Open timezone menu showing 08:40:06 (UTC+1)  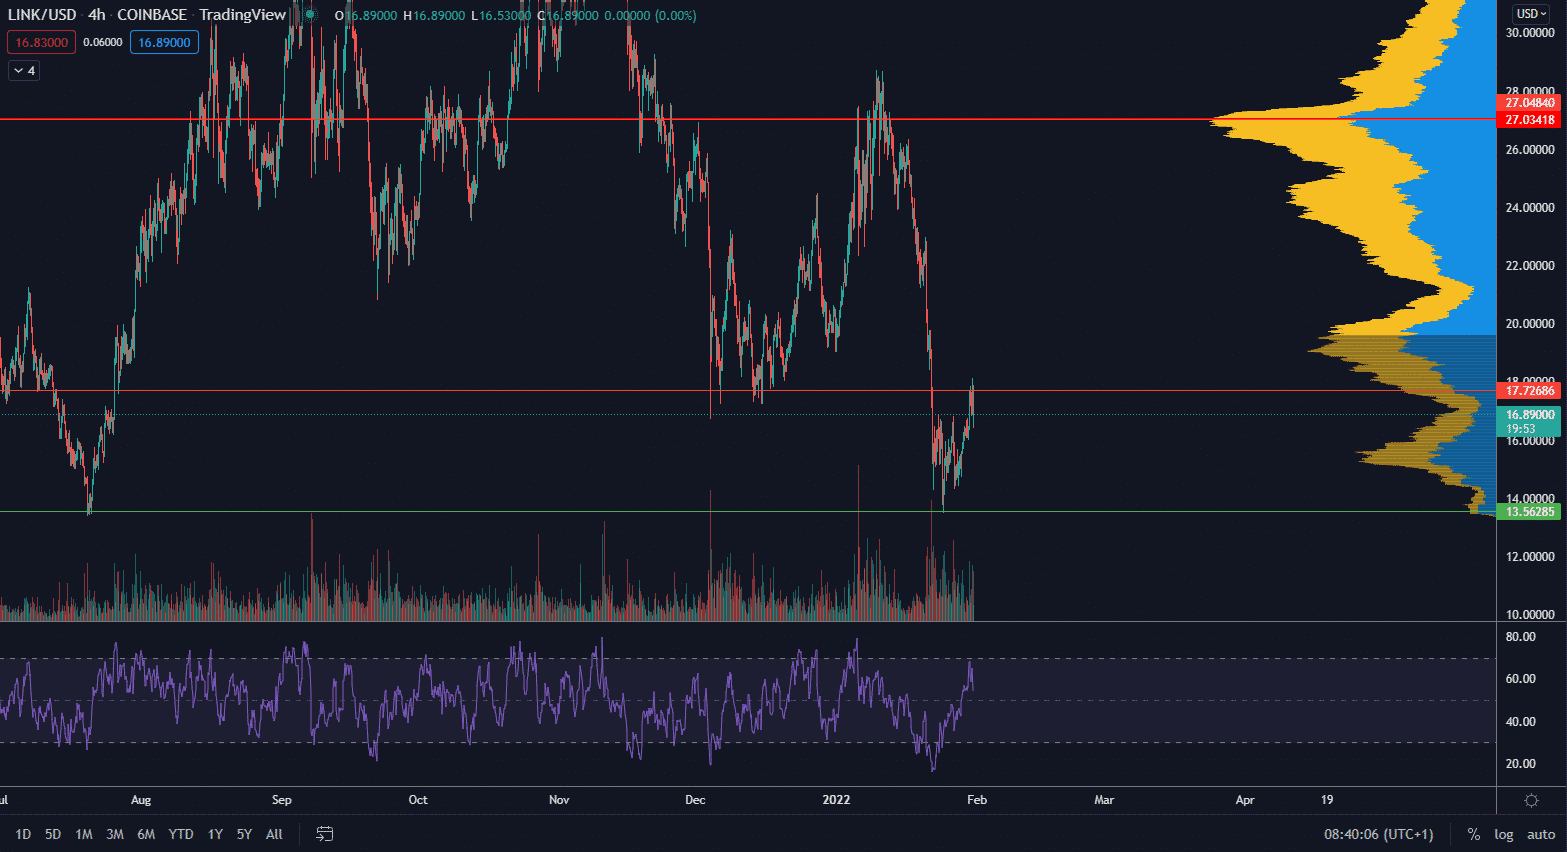(x=1378, y=834)
